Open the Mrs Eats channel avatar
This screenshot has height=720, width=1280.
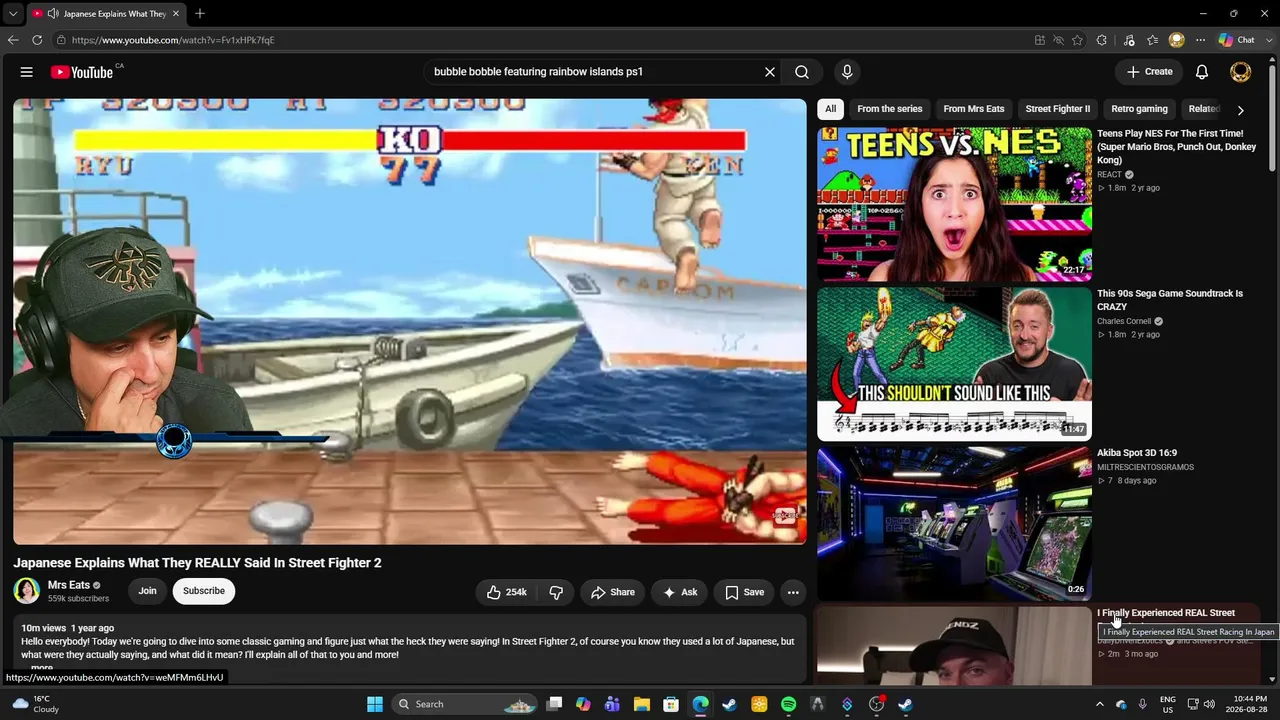(27, 591)
